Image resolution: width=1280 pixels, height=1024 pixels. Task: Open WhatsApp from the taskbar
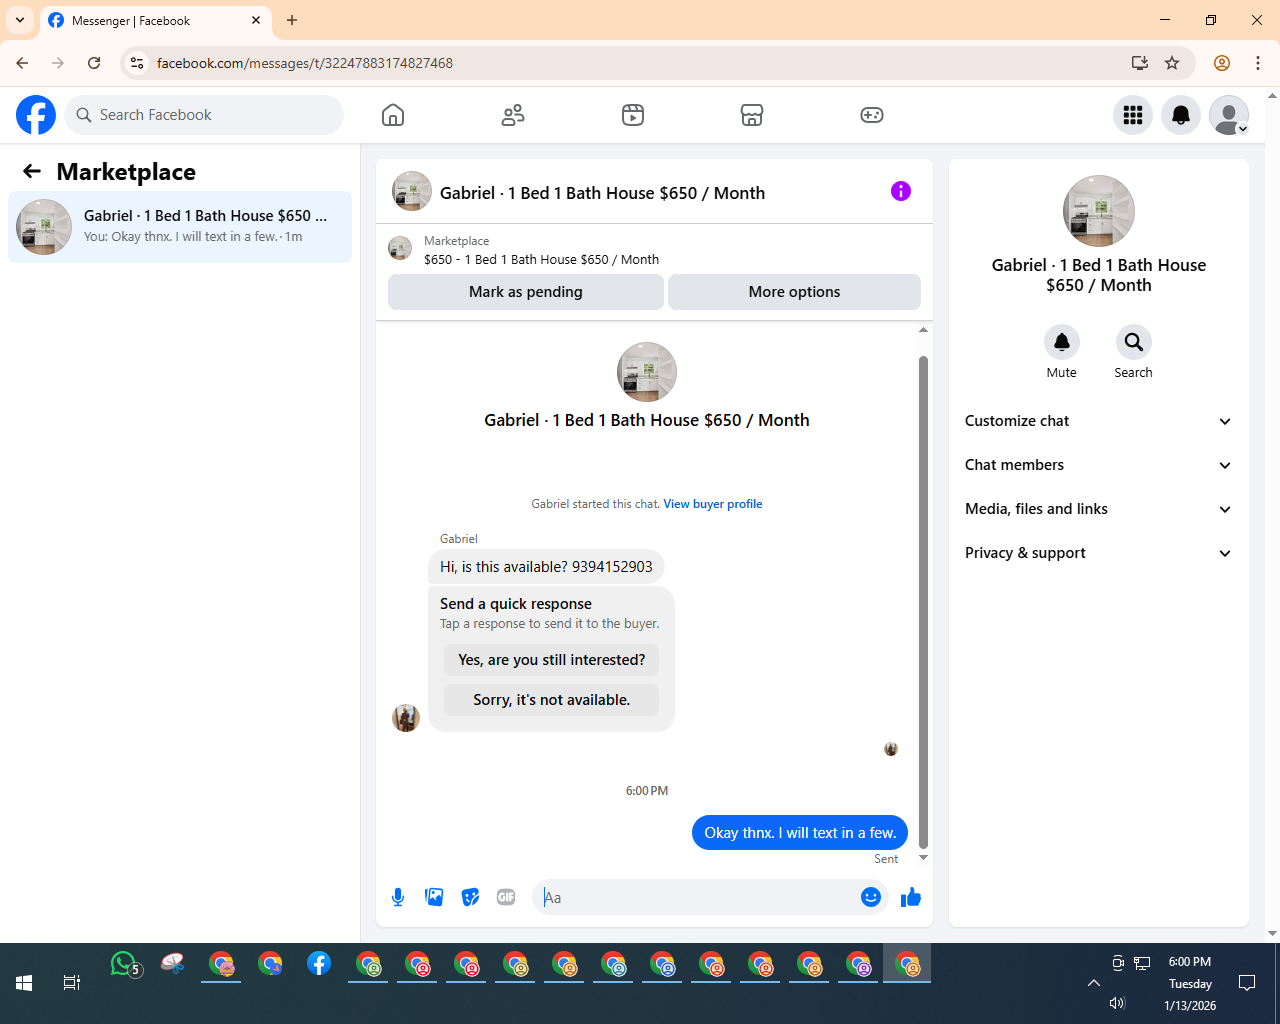coord(125,964)
